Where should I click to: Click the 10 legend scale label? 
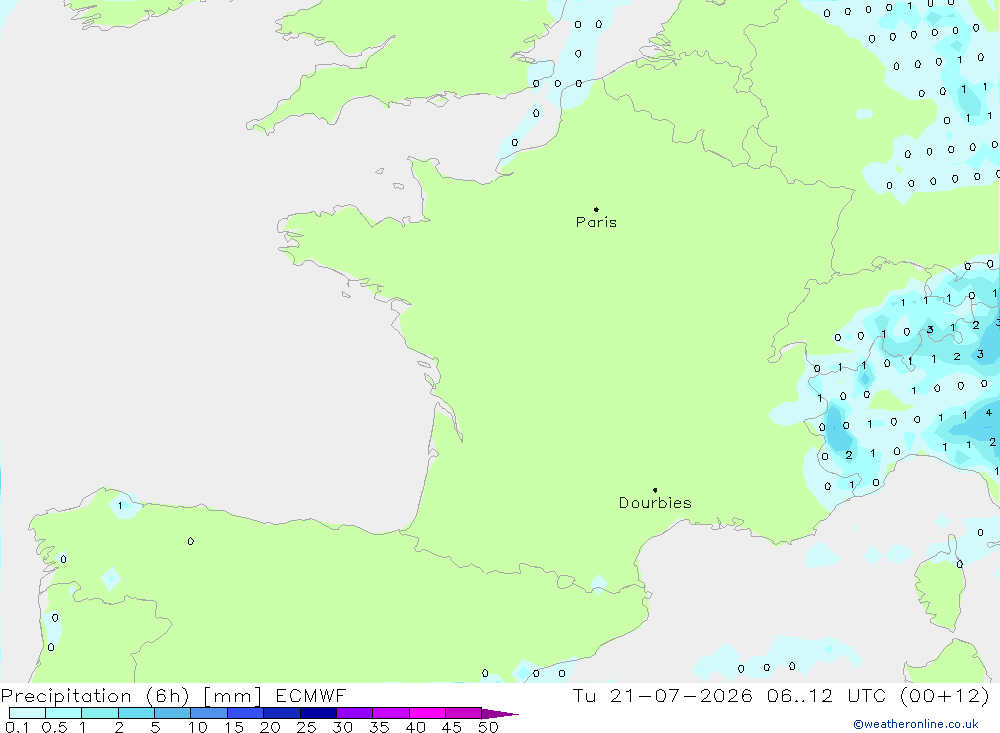(x=198, y=727)
